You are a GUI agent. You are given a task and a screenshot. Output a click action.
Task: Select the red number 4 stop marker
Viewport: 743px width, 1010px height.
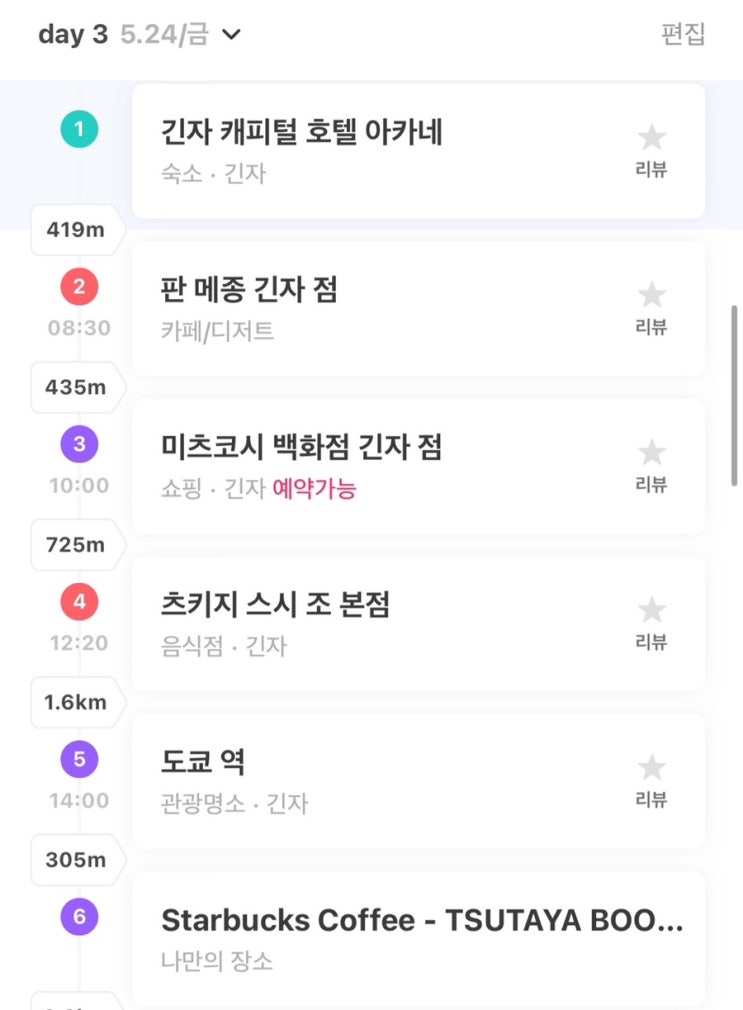pyautogui.click(x=79, y=603)
